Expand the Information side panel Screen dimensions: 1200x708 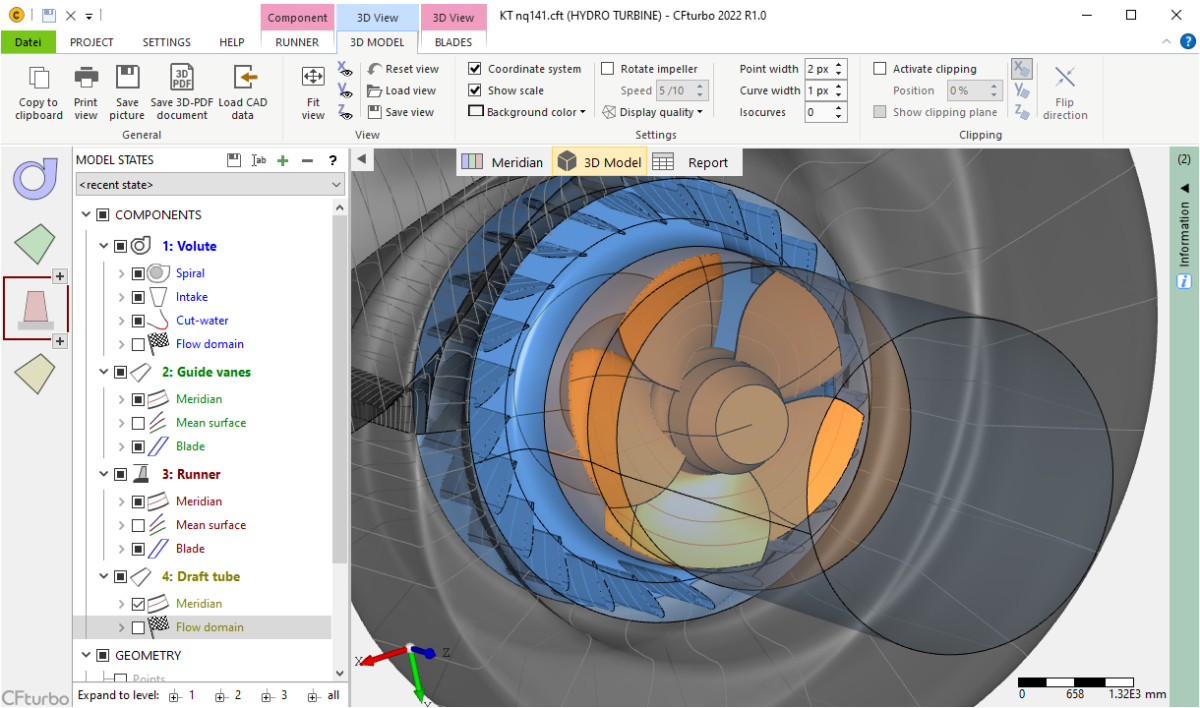[x=1184, y=187]
